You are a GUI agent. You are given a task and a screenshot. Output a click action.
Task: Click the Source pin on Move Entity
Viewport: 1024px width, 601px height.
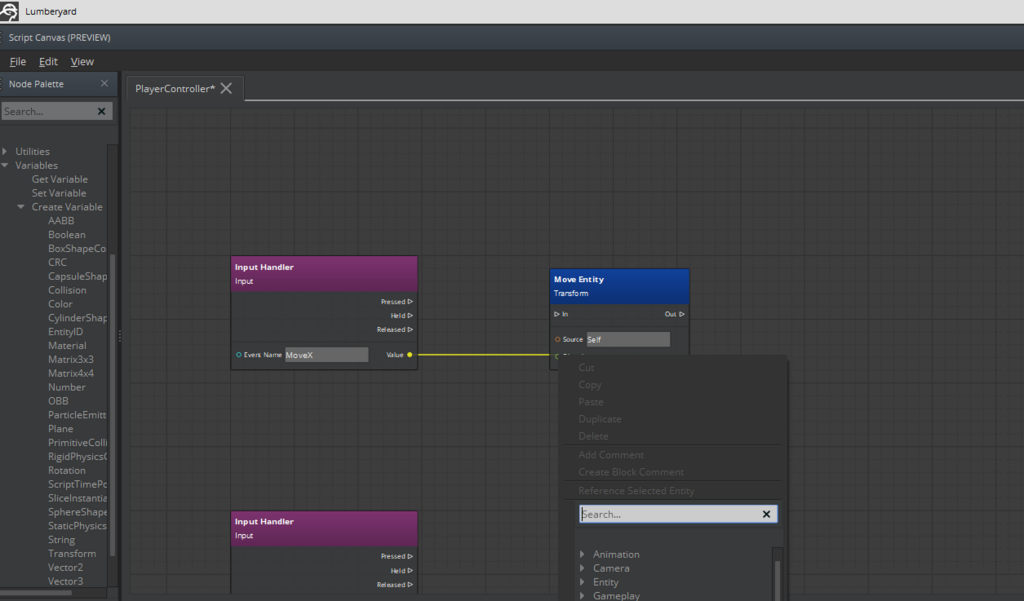[x=557, y=339]
